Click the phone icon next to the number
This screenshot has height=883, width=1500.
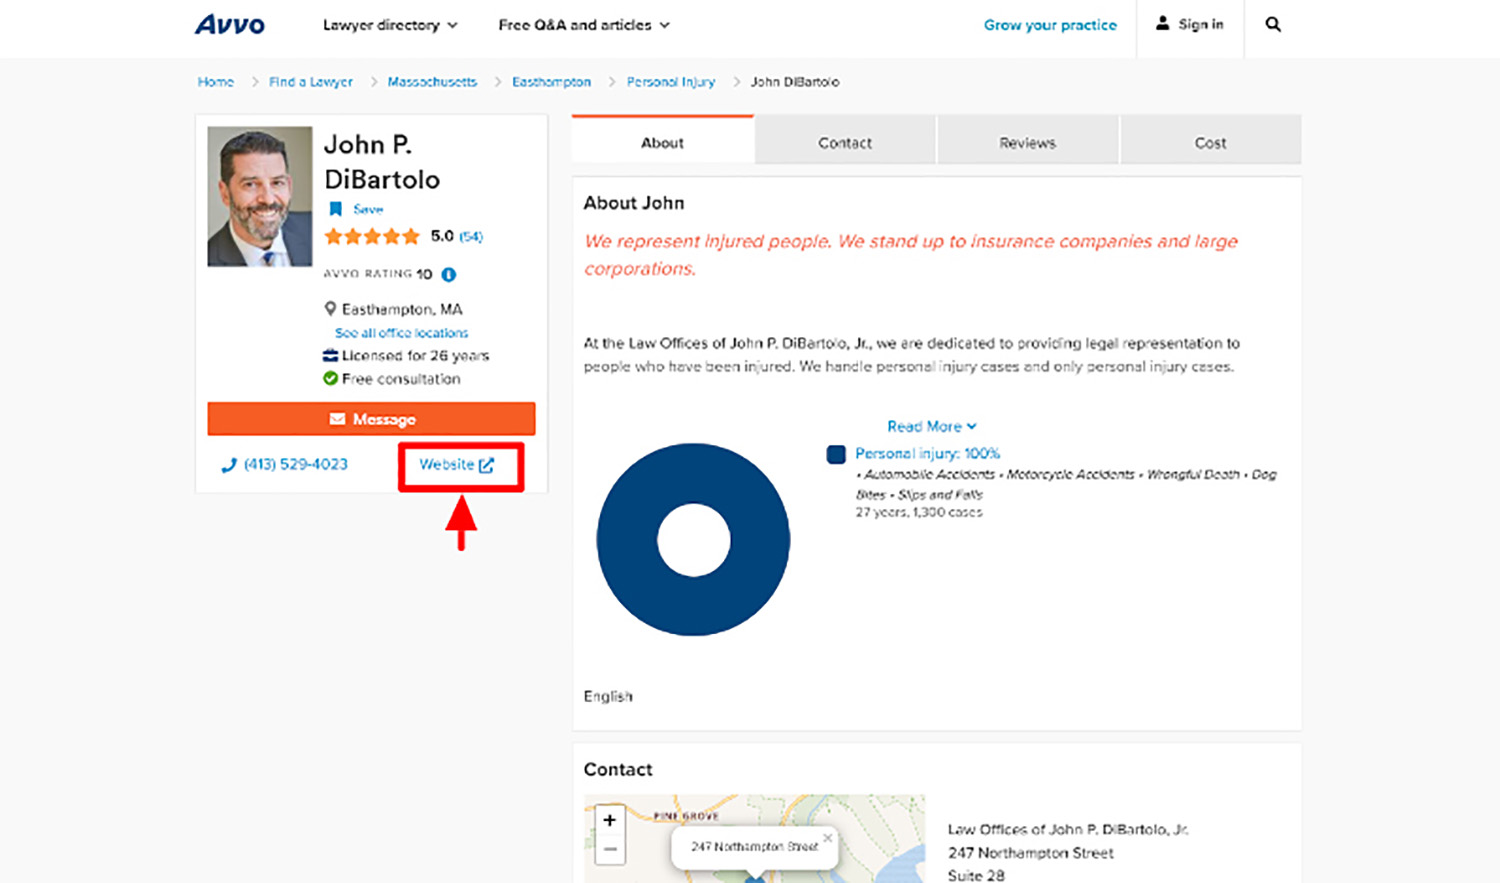pyautogui.click(x=229, y=464)
